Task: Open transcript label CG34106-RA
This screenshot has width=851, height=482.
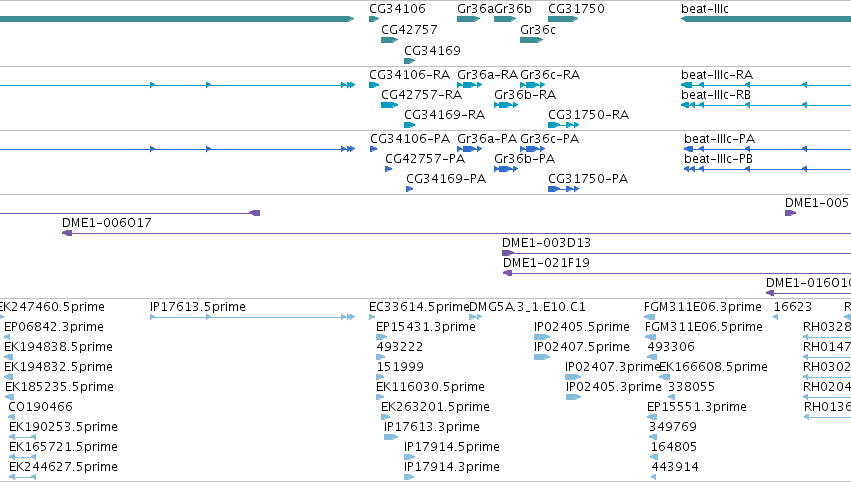Action: pos(410,74)
